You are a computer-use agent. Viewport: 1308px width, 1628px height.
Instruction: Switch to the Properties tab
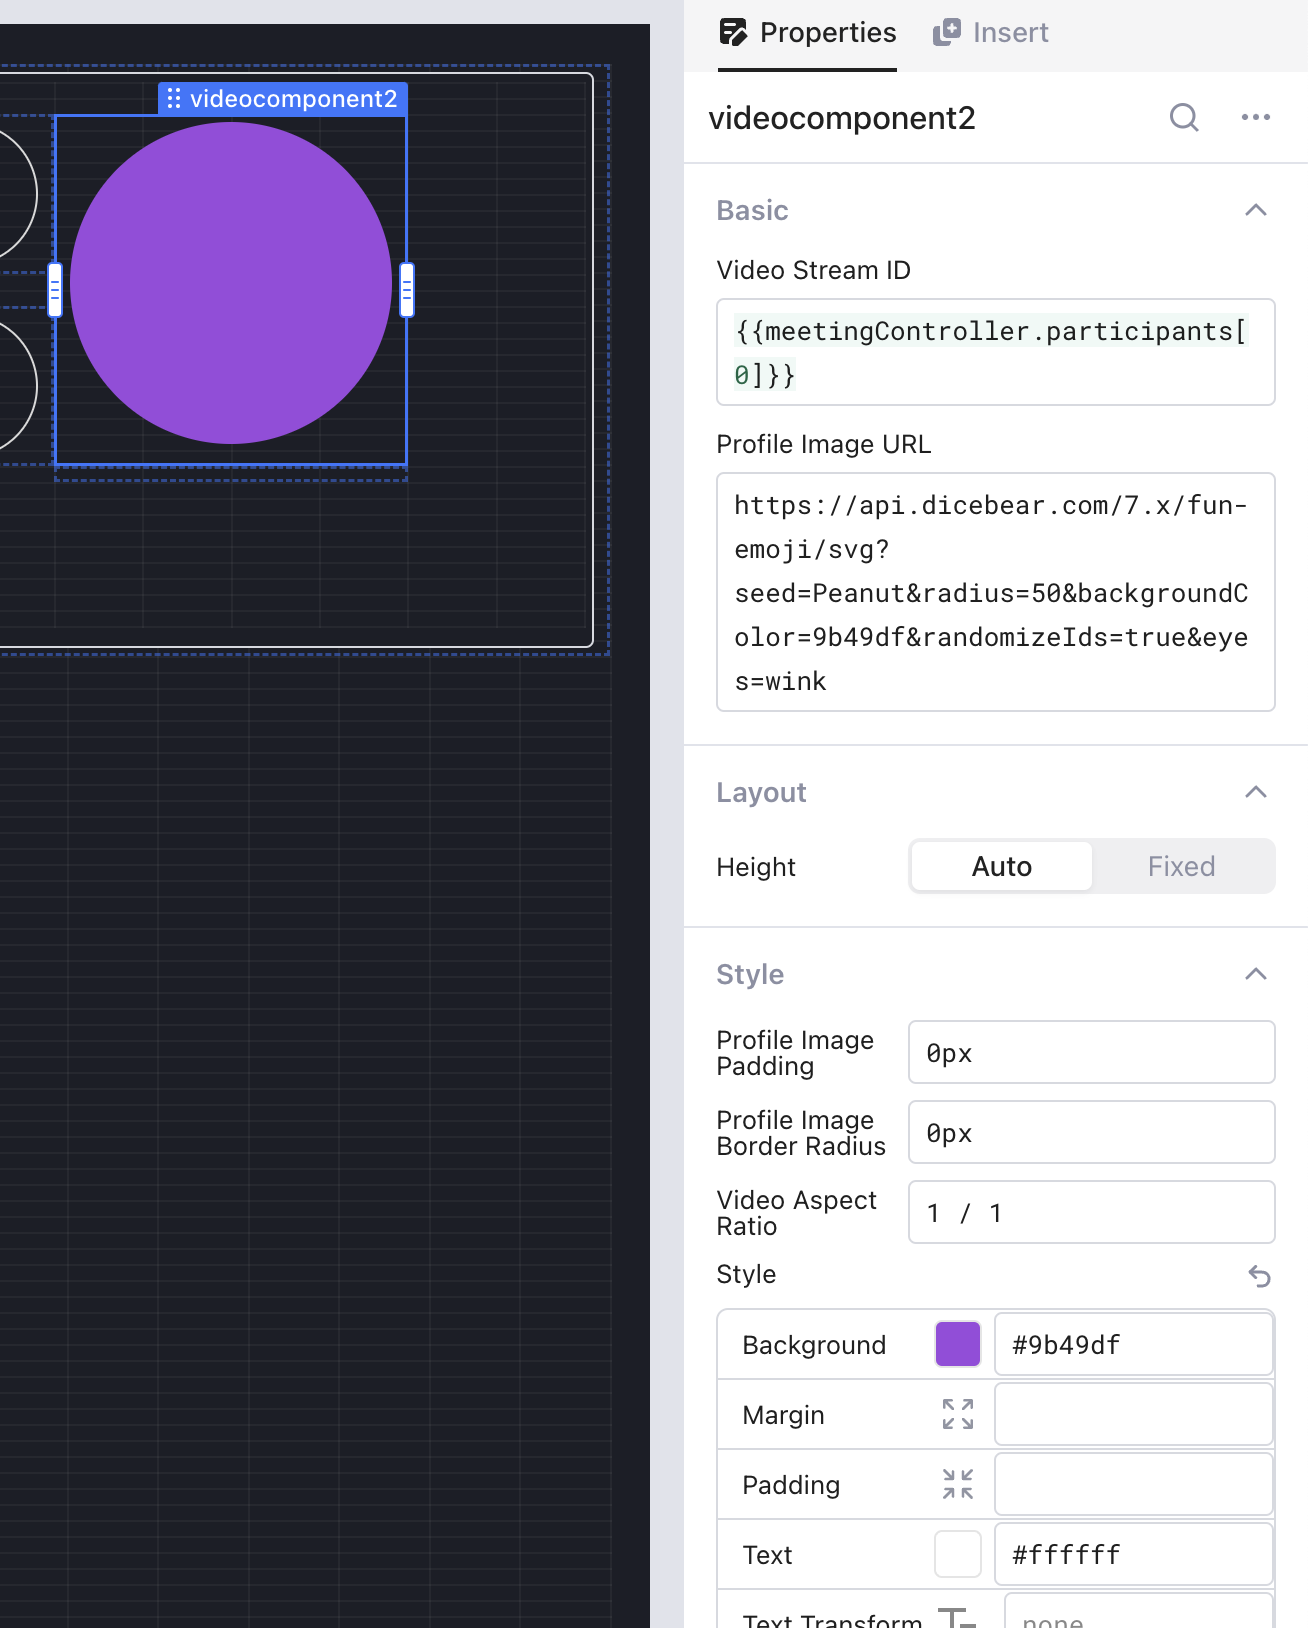tap(808, 33)
